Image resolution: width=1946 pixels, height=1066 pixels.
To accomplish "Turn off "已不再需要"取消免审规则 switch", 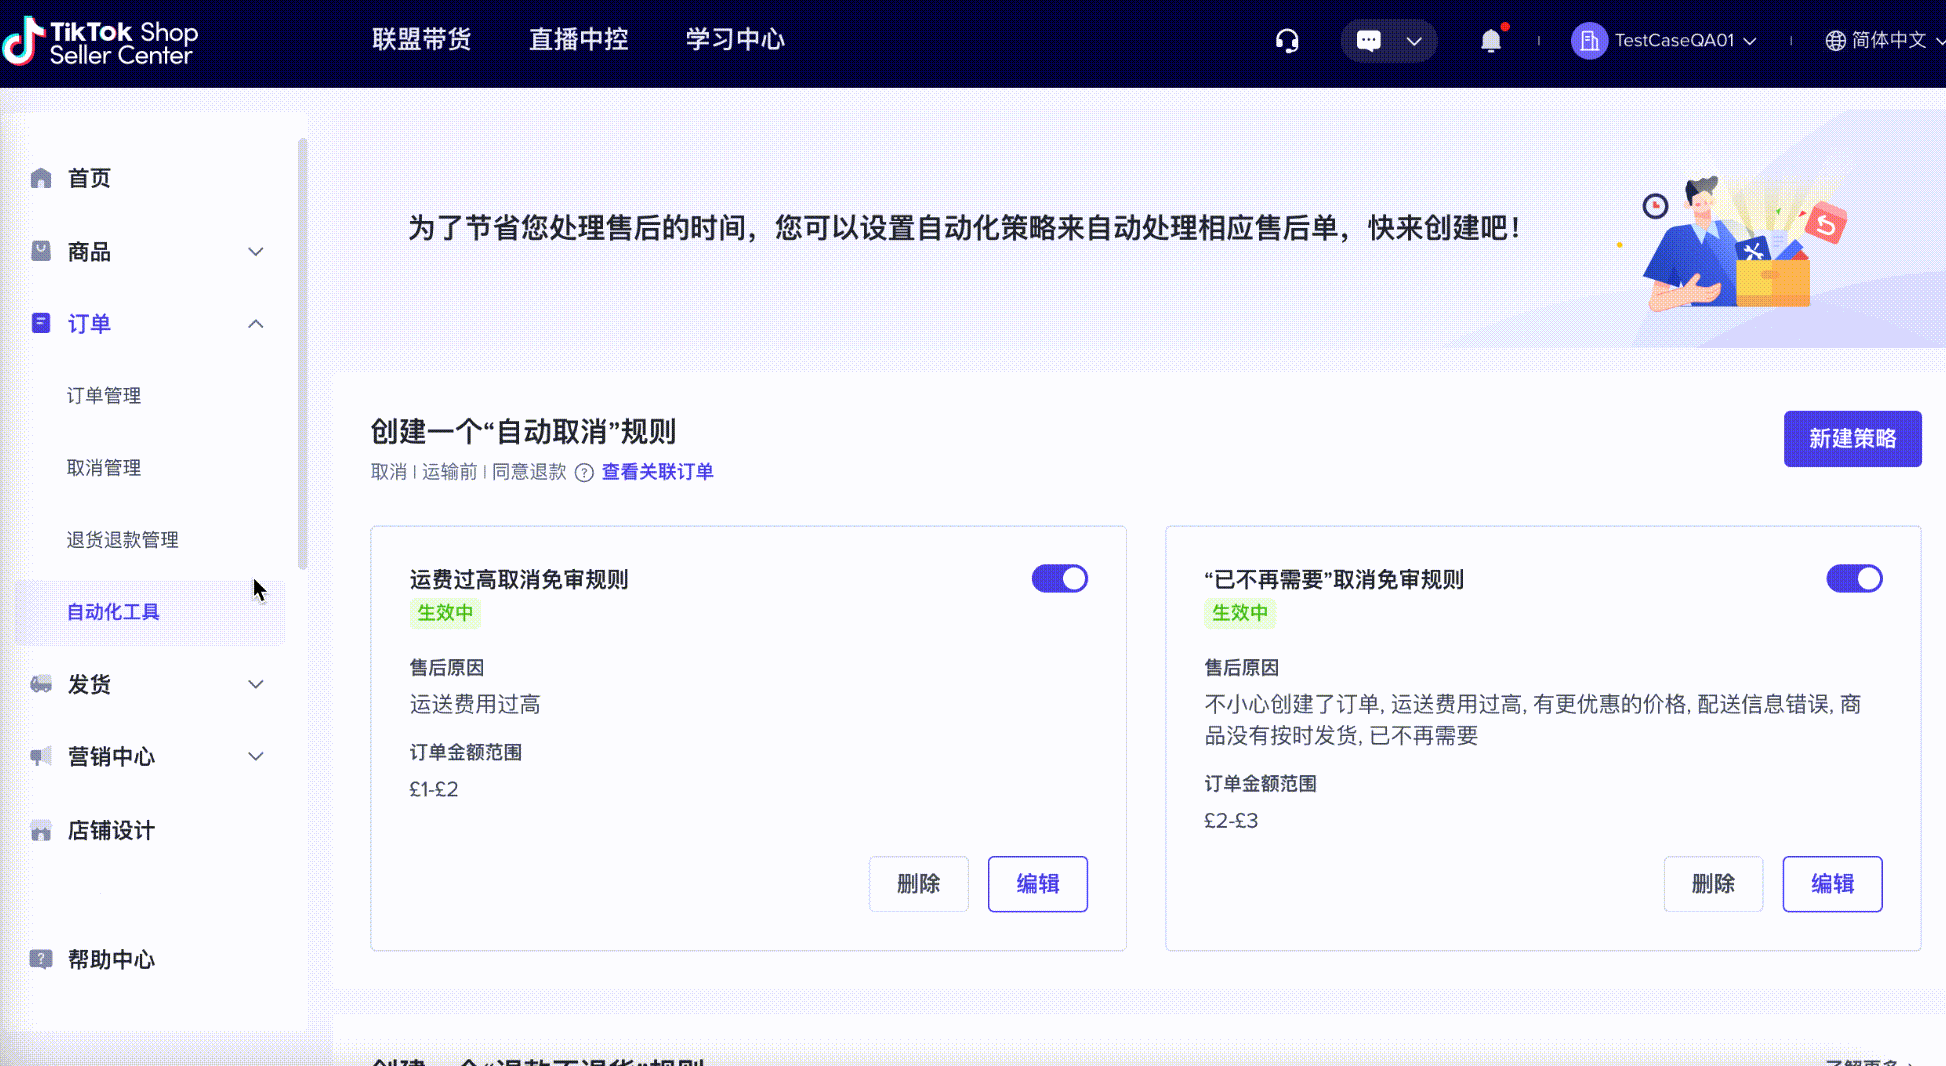I will click(x=1853, y=579).
